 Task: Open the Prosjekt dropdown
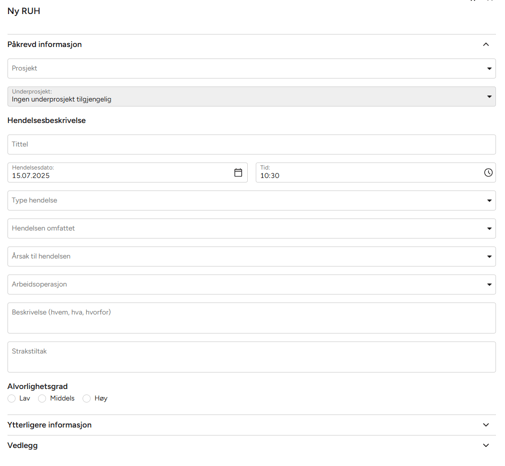[251, 68]
